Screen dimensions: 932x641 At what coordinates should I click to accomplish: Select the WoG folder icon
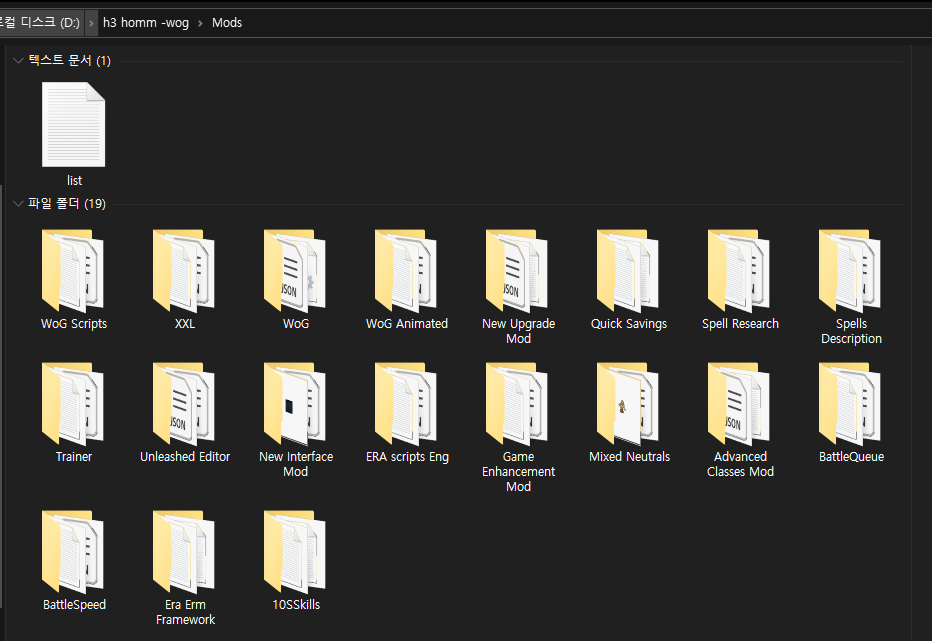(295, 271)
